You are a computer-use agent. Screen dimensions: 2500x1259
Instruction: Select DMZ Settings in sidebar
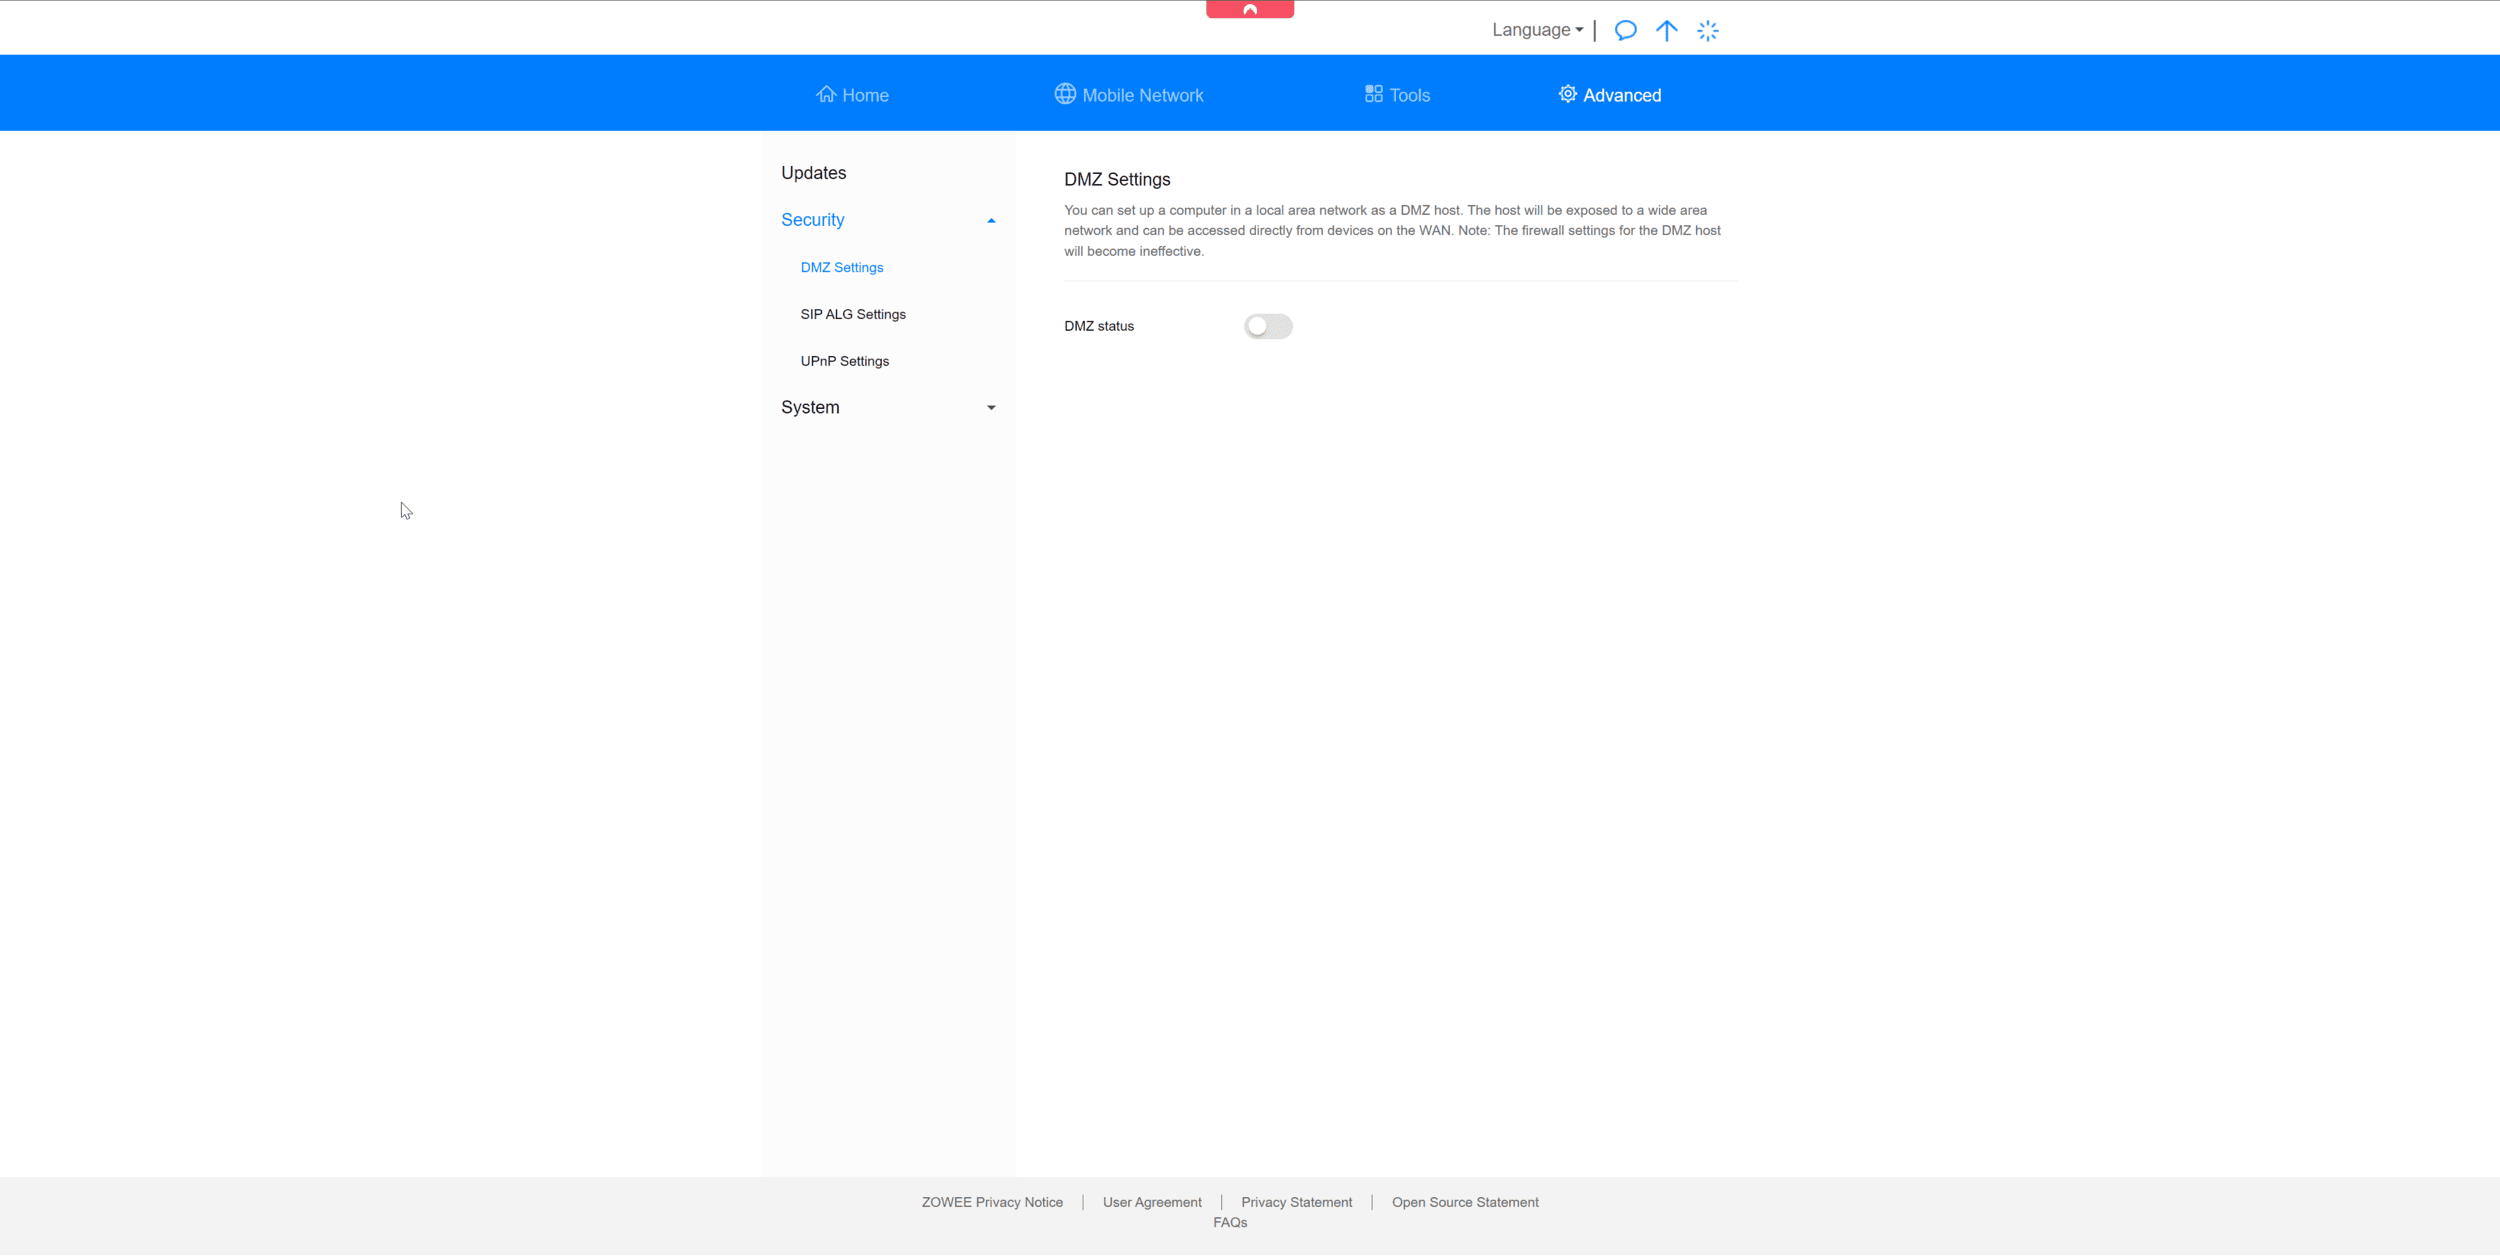pyautogui.click(x=841, y=268)
